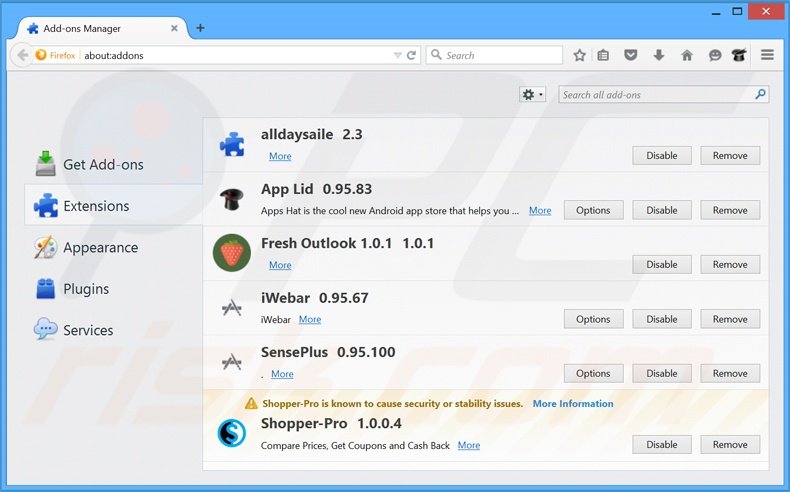Click More link under SensePlus

point(282,374)
